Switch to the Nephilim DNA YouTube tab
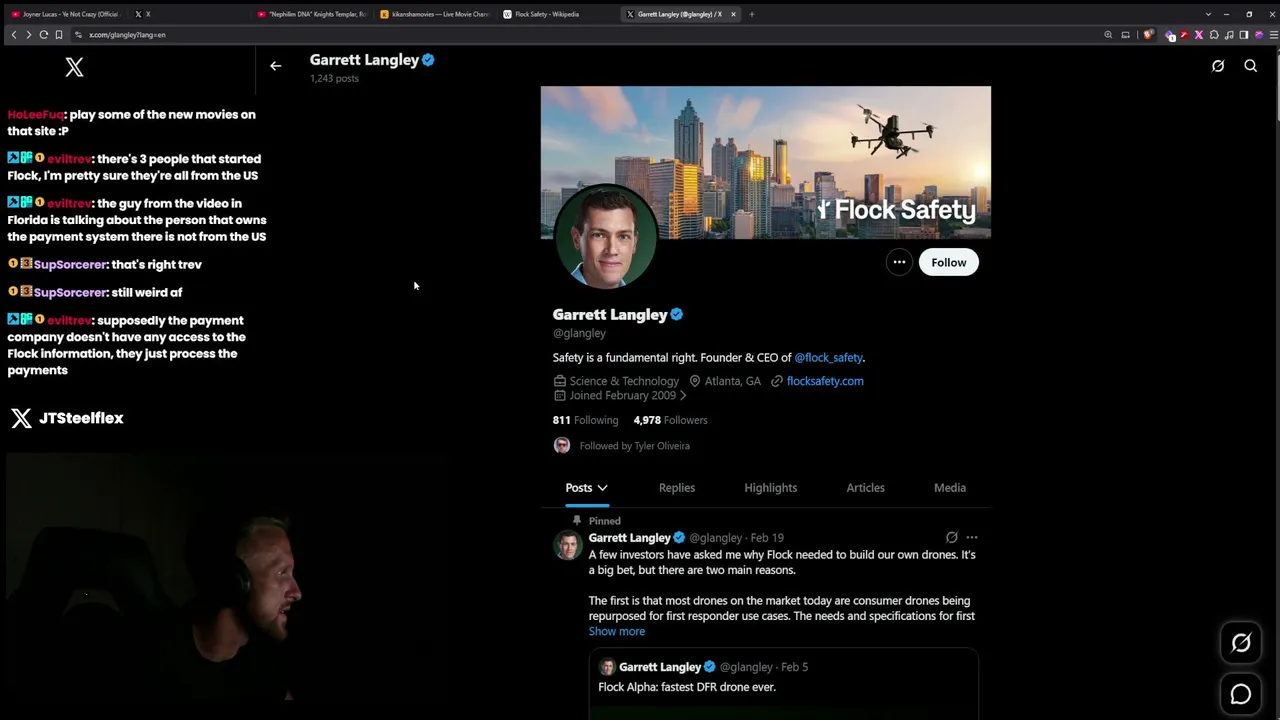 tap(310, 14)
